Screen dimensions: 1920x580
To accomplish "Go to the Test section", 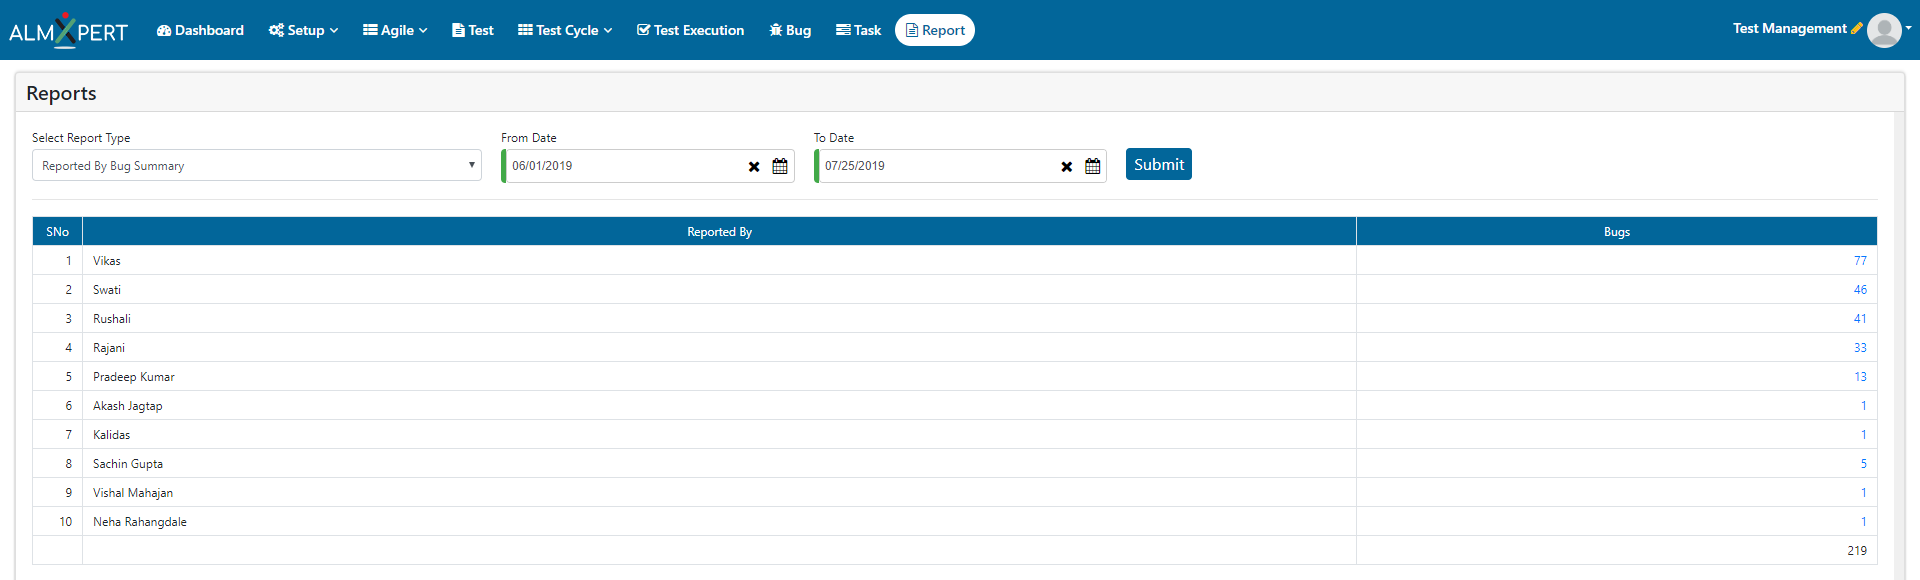I will coord(473,30).
